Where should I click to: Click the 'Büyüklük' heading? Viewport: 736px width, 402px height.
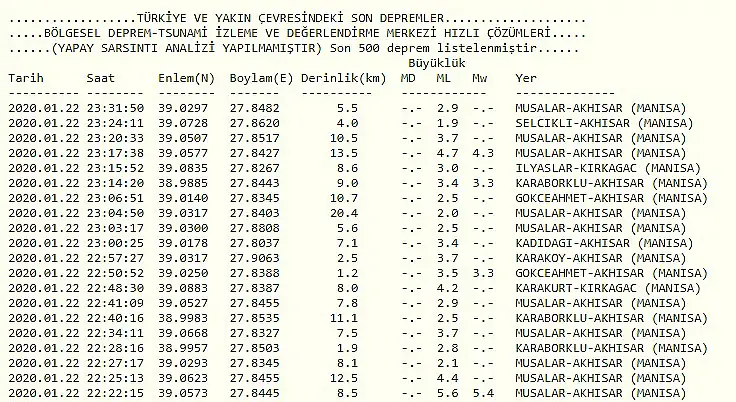coord(437,63)
